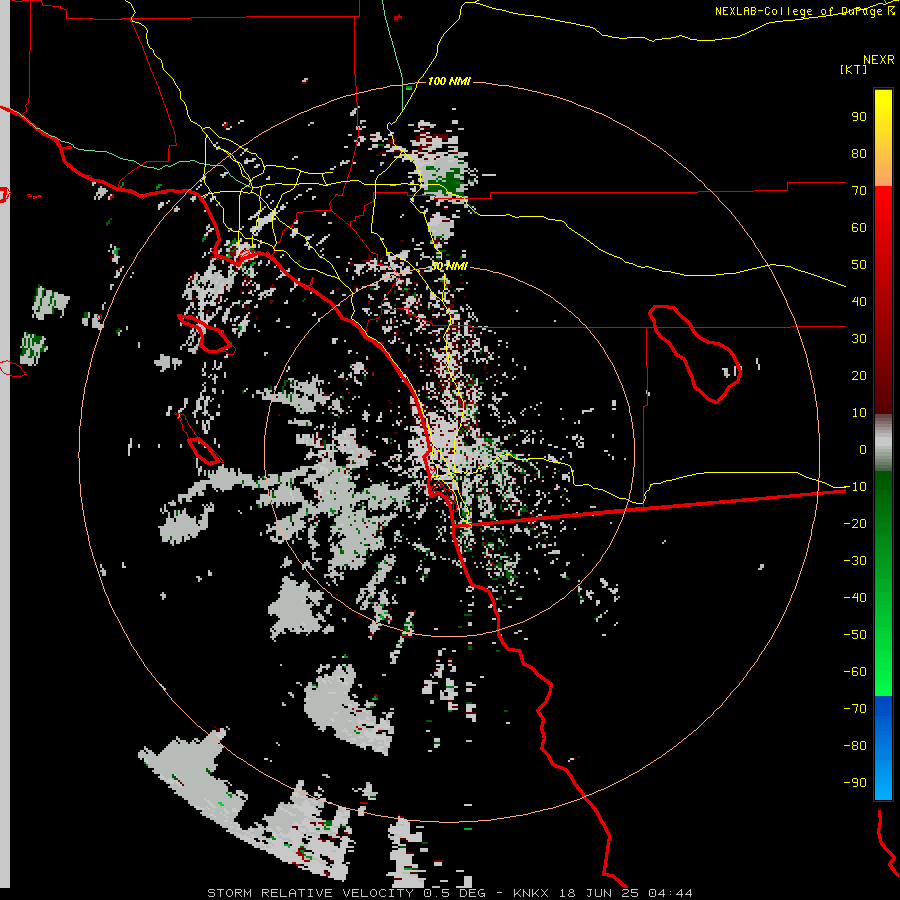Screen dimensions: 900x900
Task: Click the 20 value on velocity scale
Action: 859,376
